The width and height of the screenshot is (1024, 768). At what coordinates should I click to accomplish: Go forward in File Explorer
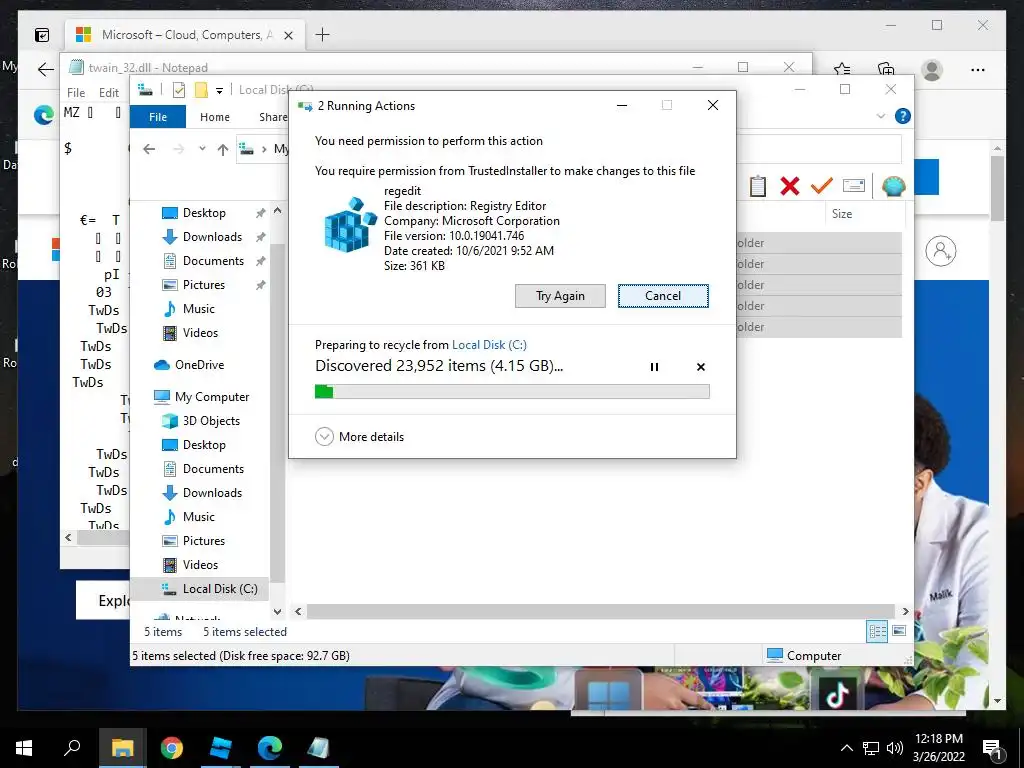click(178, 150)
